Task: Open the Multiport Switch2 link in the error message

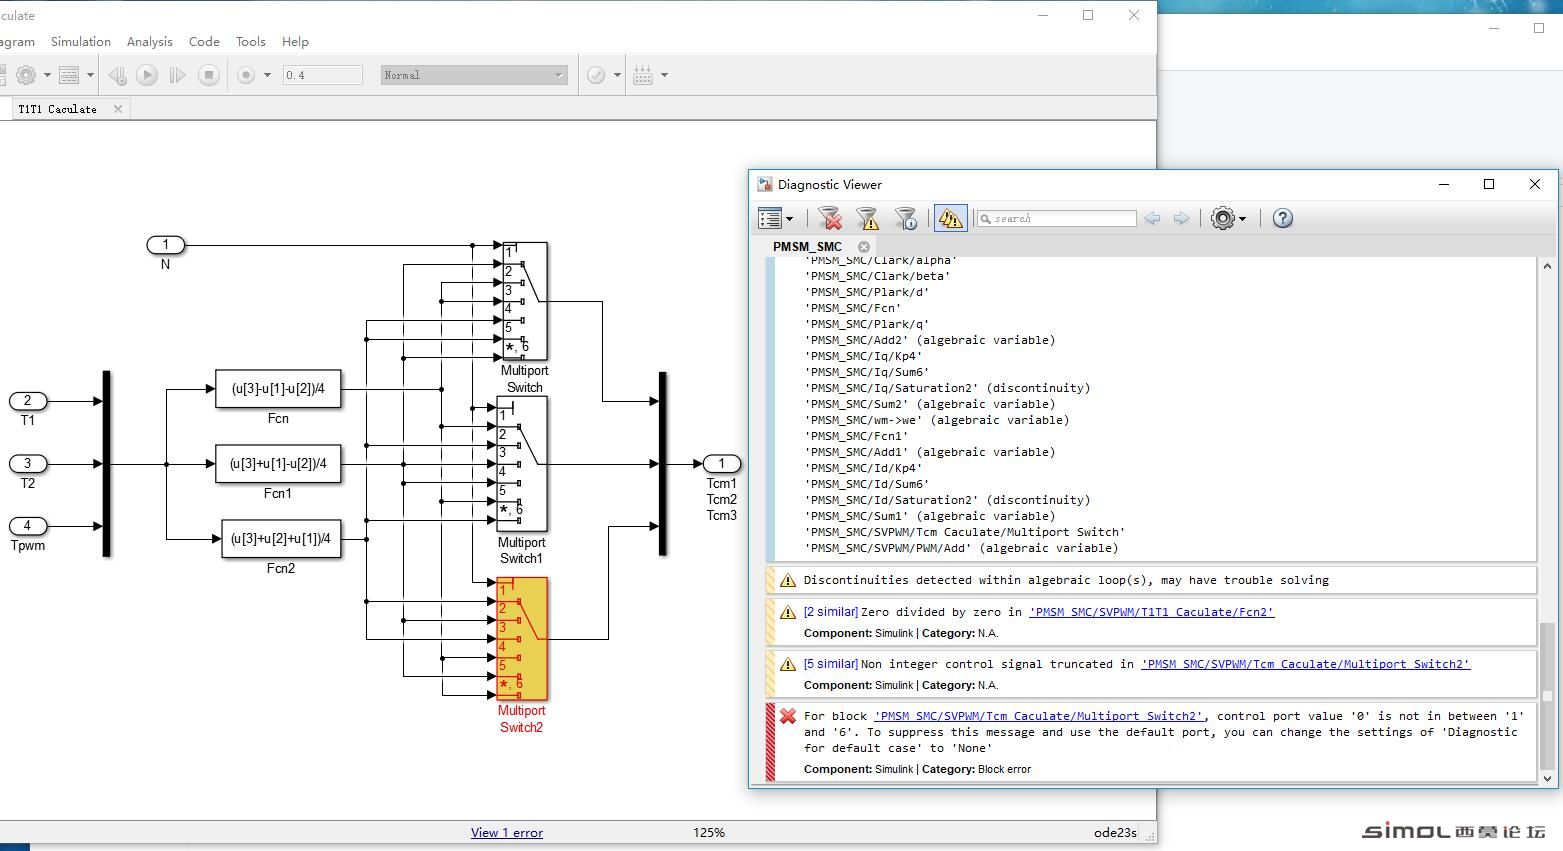Action: [x=1038, y=716]
